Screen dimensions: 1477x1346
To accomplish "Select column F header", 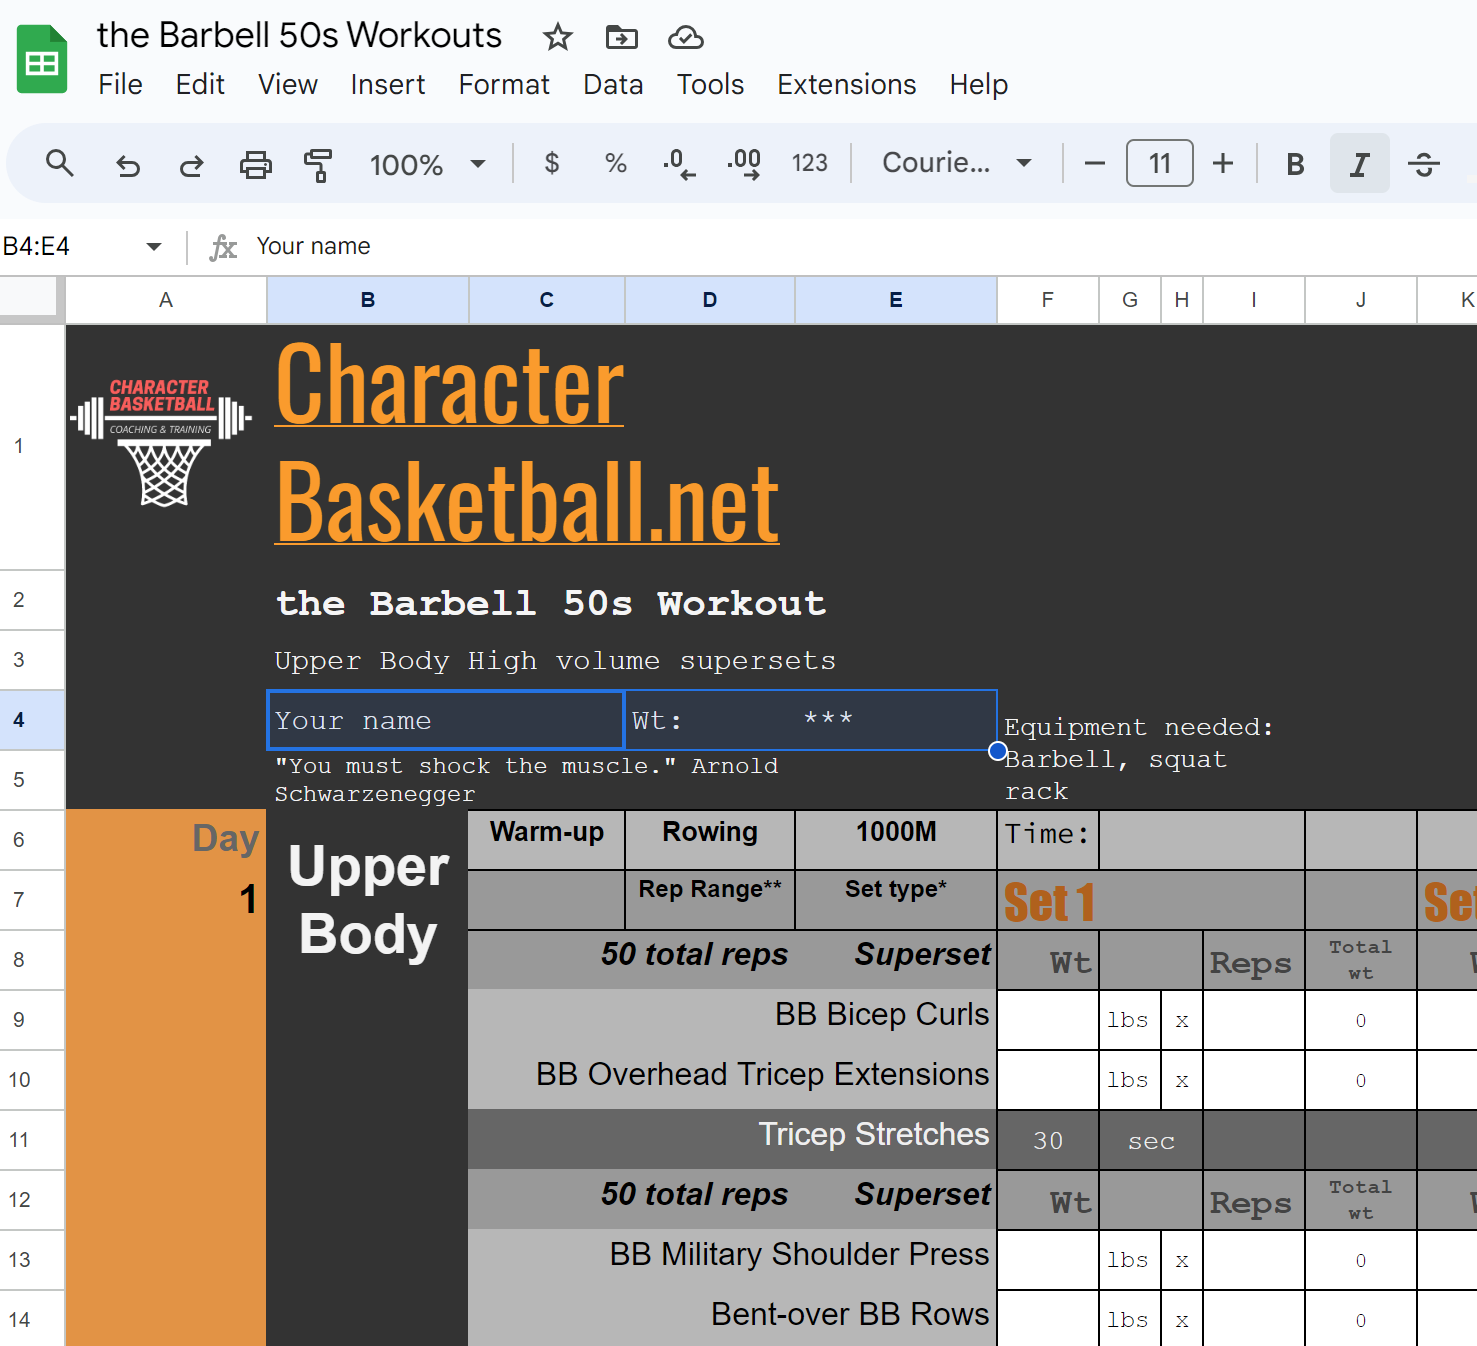I will (x=1047, y=300).
